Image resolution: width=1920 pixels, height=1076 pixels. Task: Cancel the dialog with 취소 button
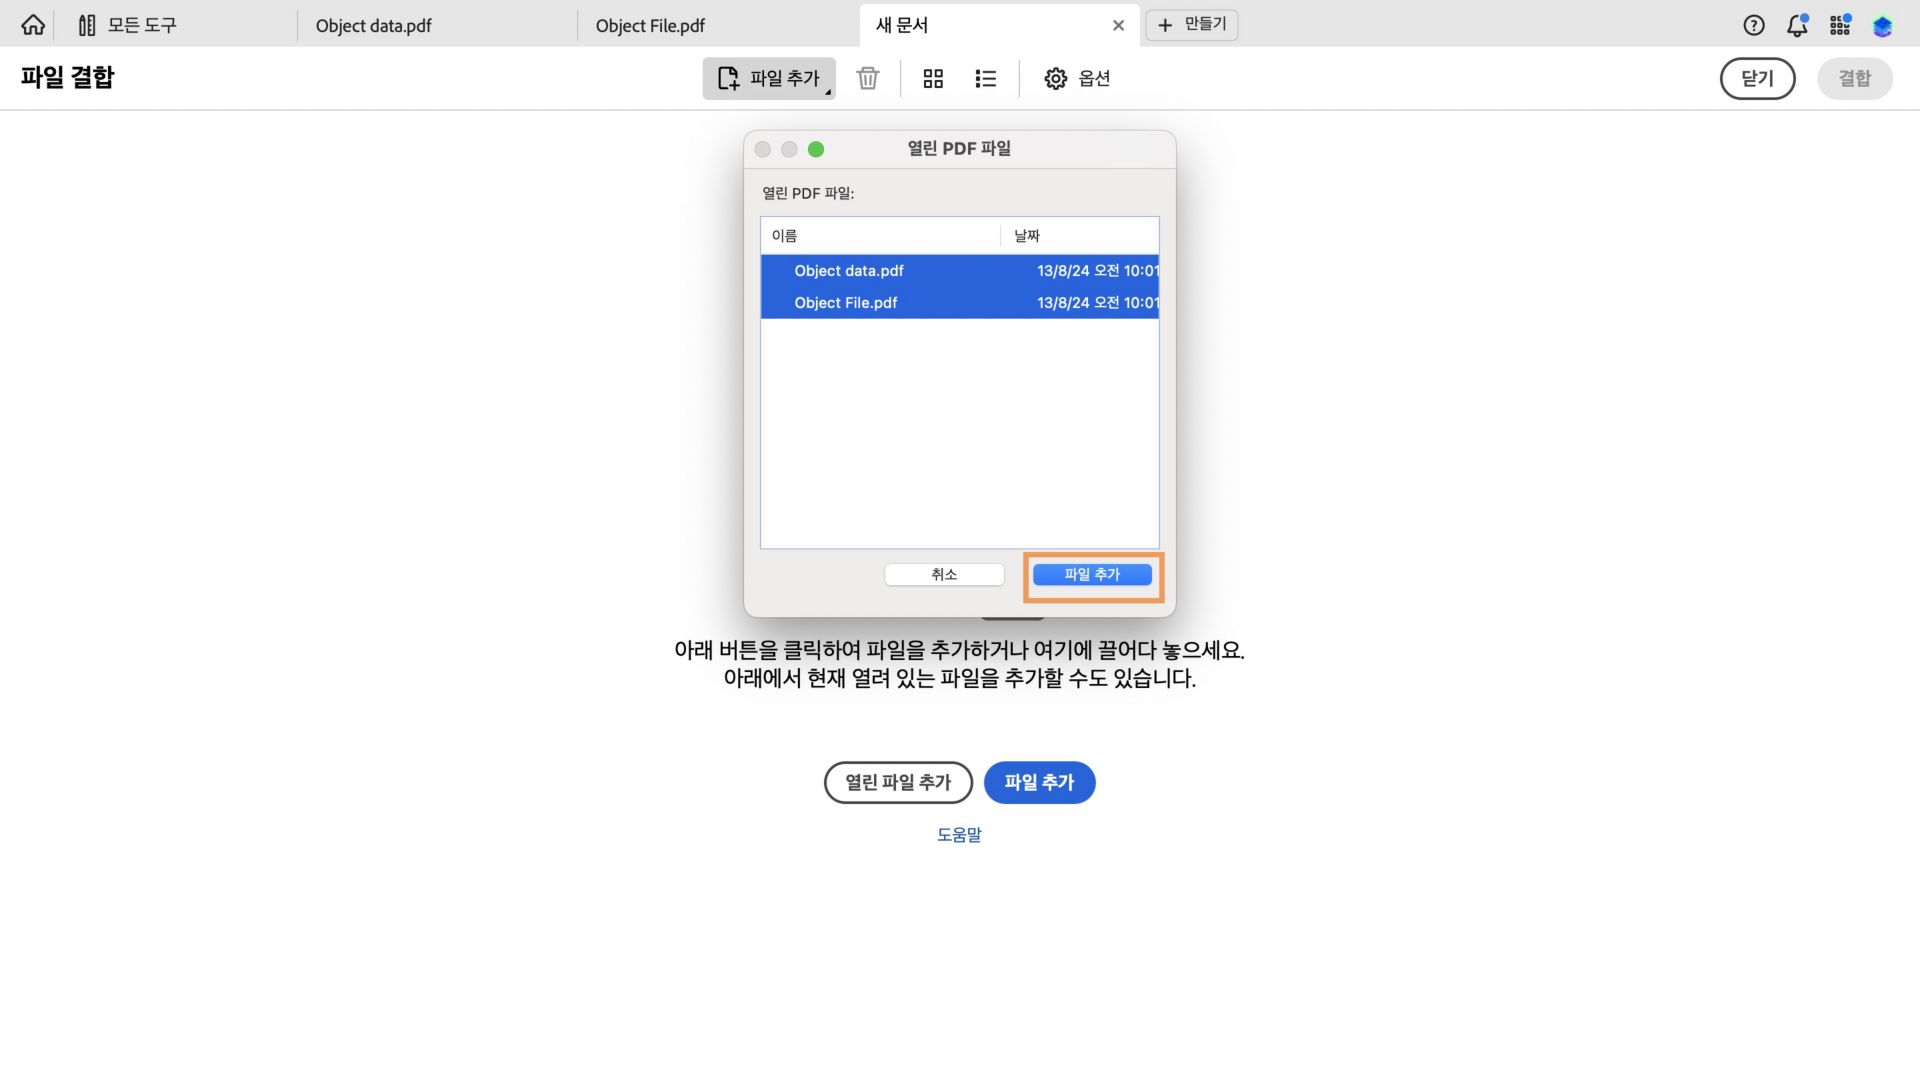pyautogui.click(x=943, y=574)
